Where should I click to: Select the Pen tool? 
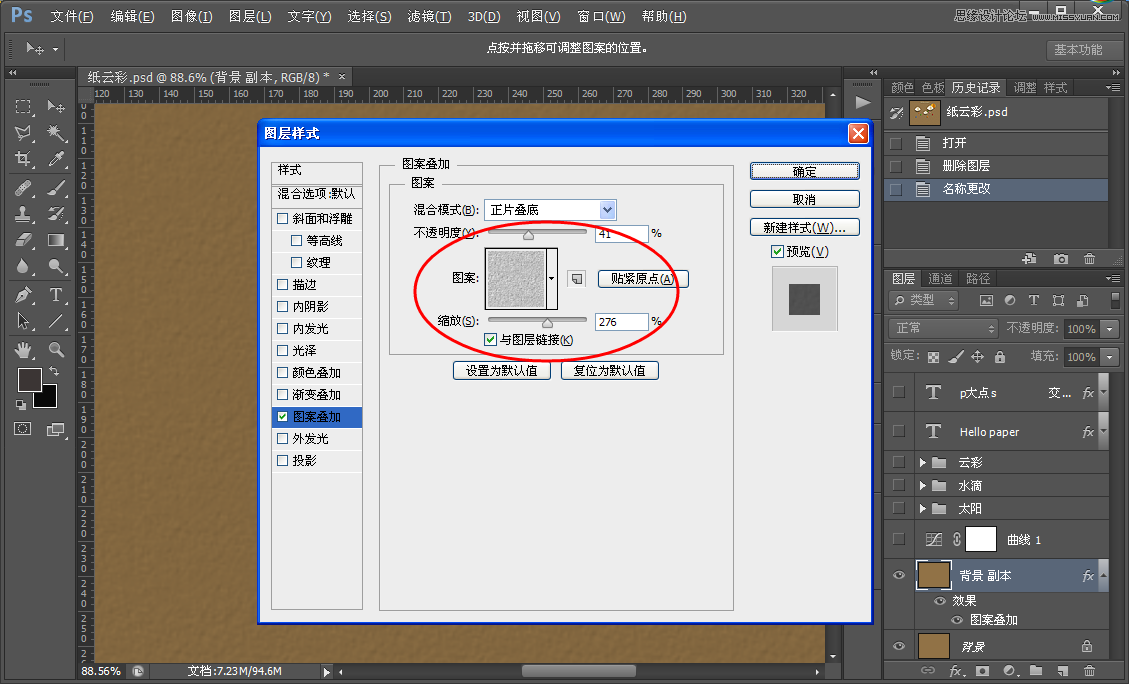point(23,295)
